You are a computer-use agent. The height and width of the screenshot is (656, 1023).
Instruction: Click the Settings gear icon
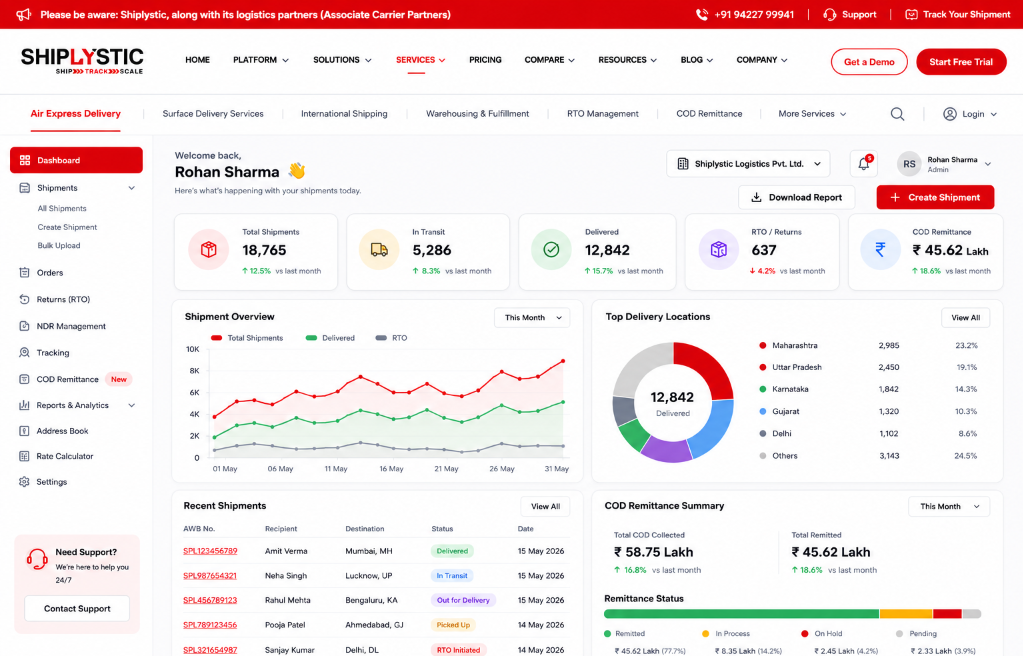point(25,482)
